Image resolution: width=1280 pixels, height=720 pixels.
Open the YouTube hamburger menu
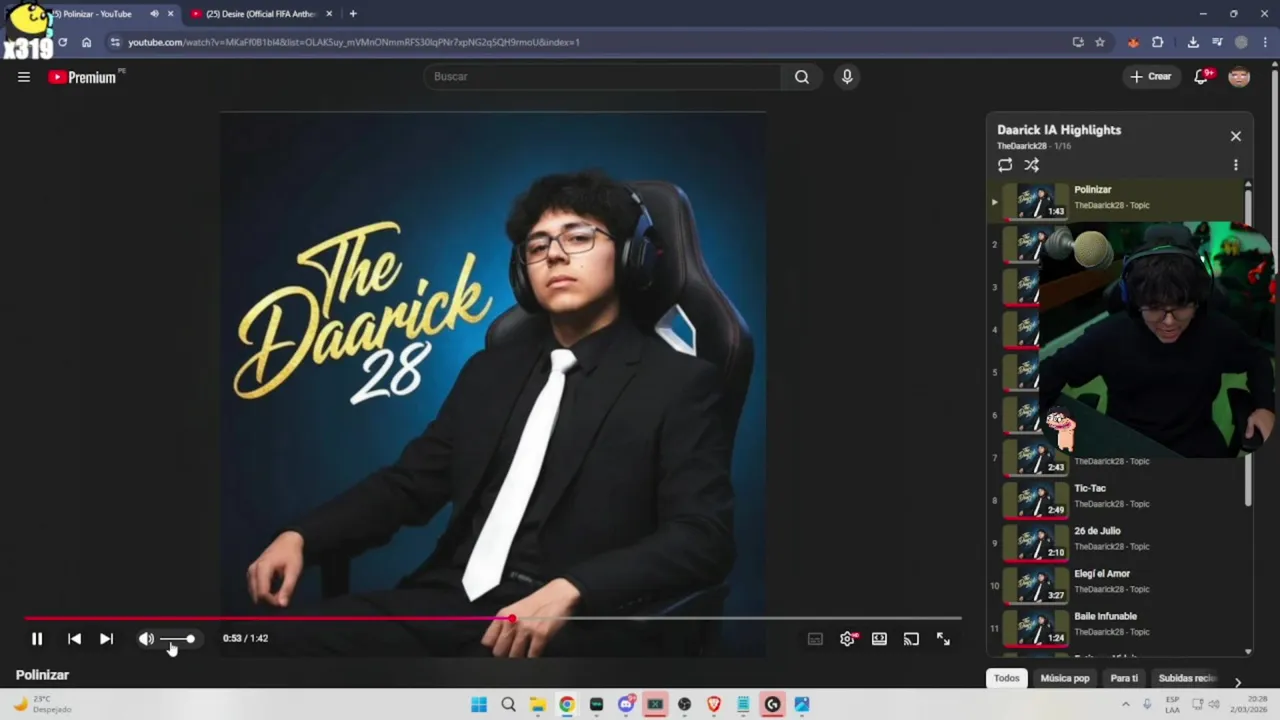click(x=24, y=77)
